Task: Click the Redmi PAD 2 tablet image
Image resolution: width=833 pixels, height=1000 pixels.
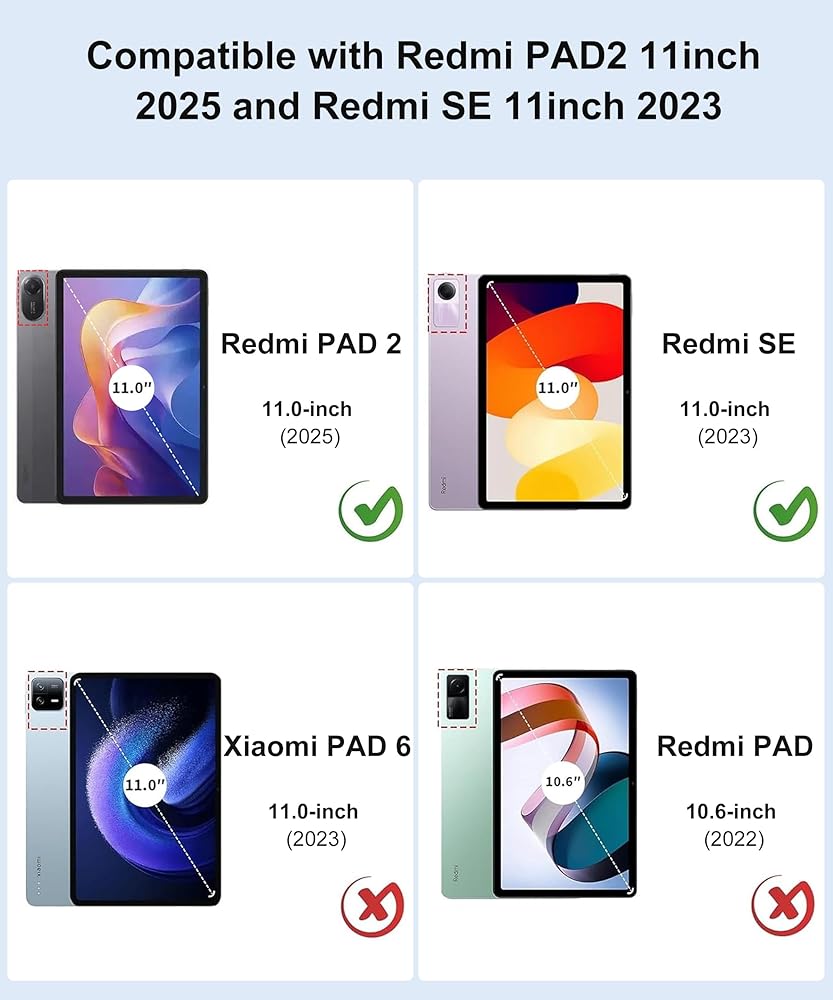Action: 112,386
